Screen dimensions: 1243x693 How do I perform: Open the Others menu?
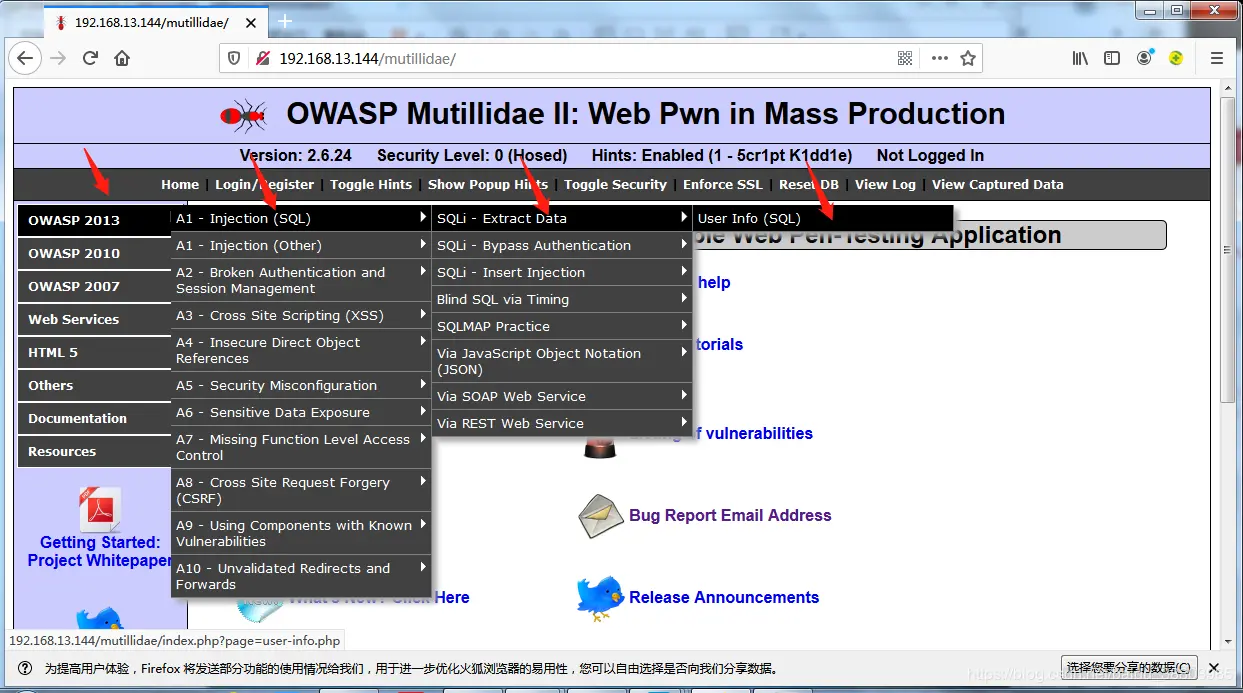click(x=94, y=385)
